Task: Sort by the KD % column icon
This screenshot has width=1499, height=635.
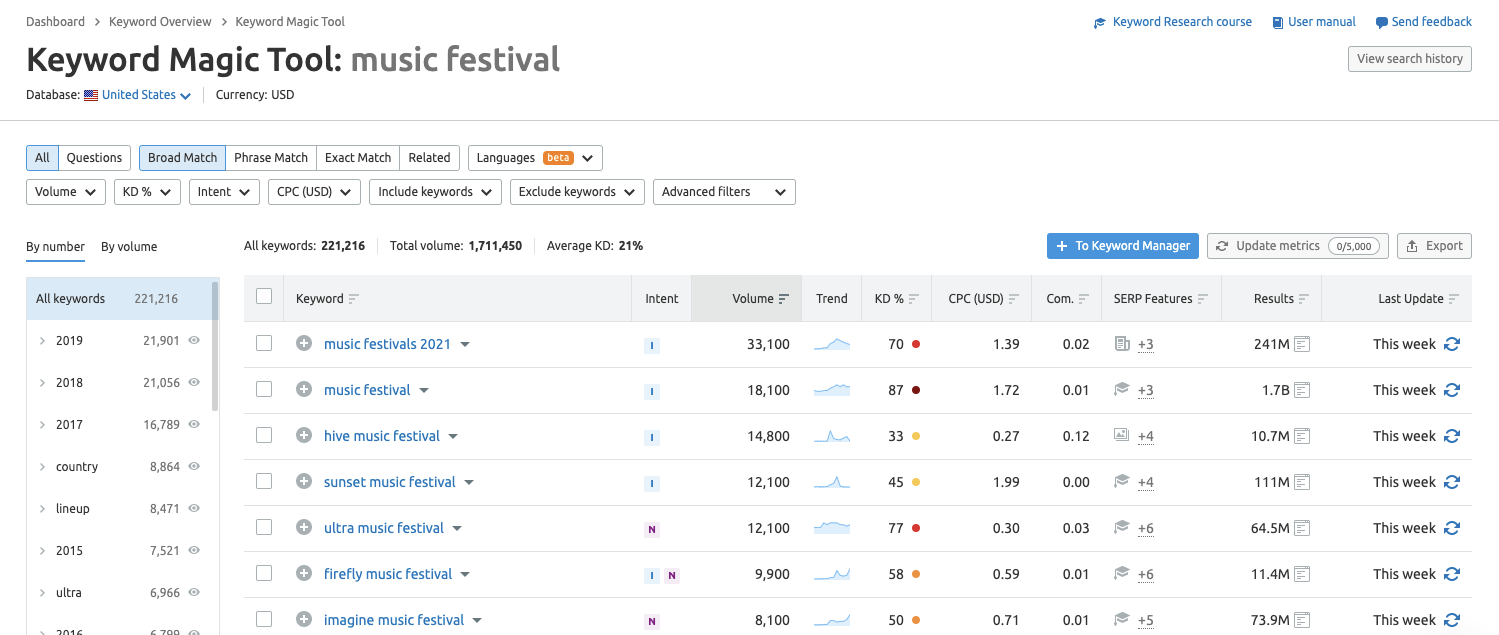Action: coord(914,299)
